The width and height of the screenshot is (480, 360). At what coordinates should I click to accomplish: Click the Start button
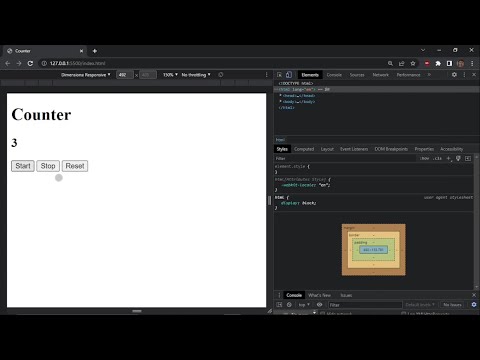click(23, 166)
